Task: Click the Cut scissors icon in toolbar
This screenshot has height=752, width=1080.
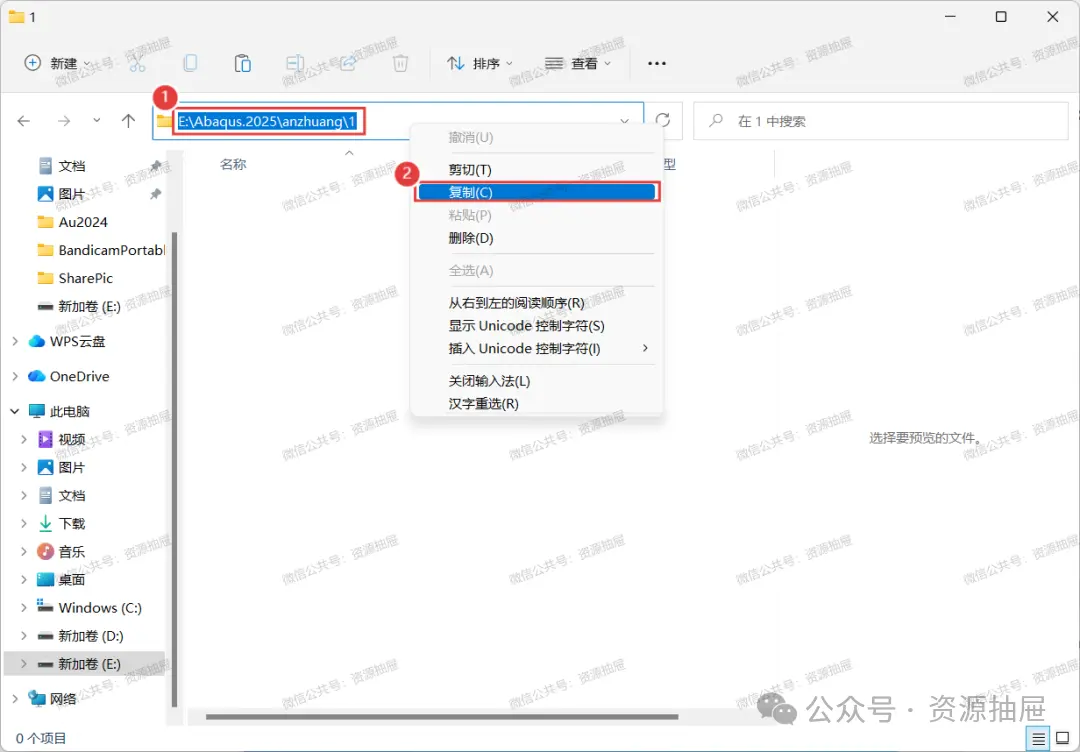Action: [138, 63]
